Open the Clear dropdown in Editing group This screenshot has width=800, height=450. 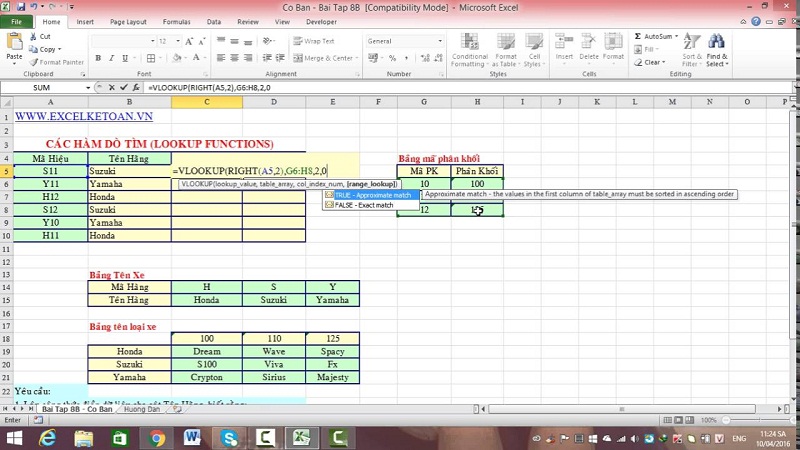point(663,62)
